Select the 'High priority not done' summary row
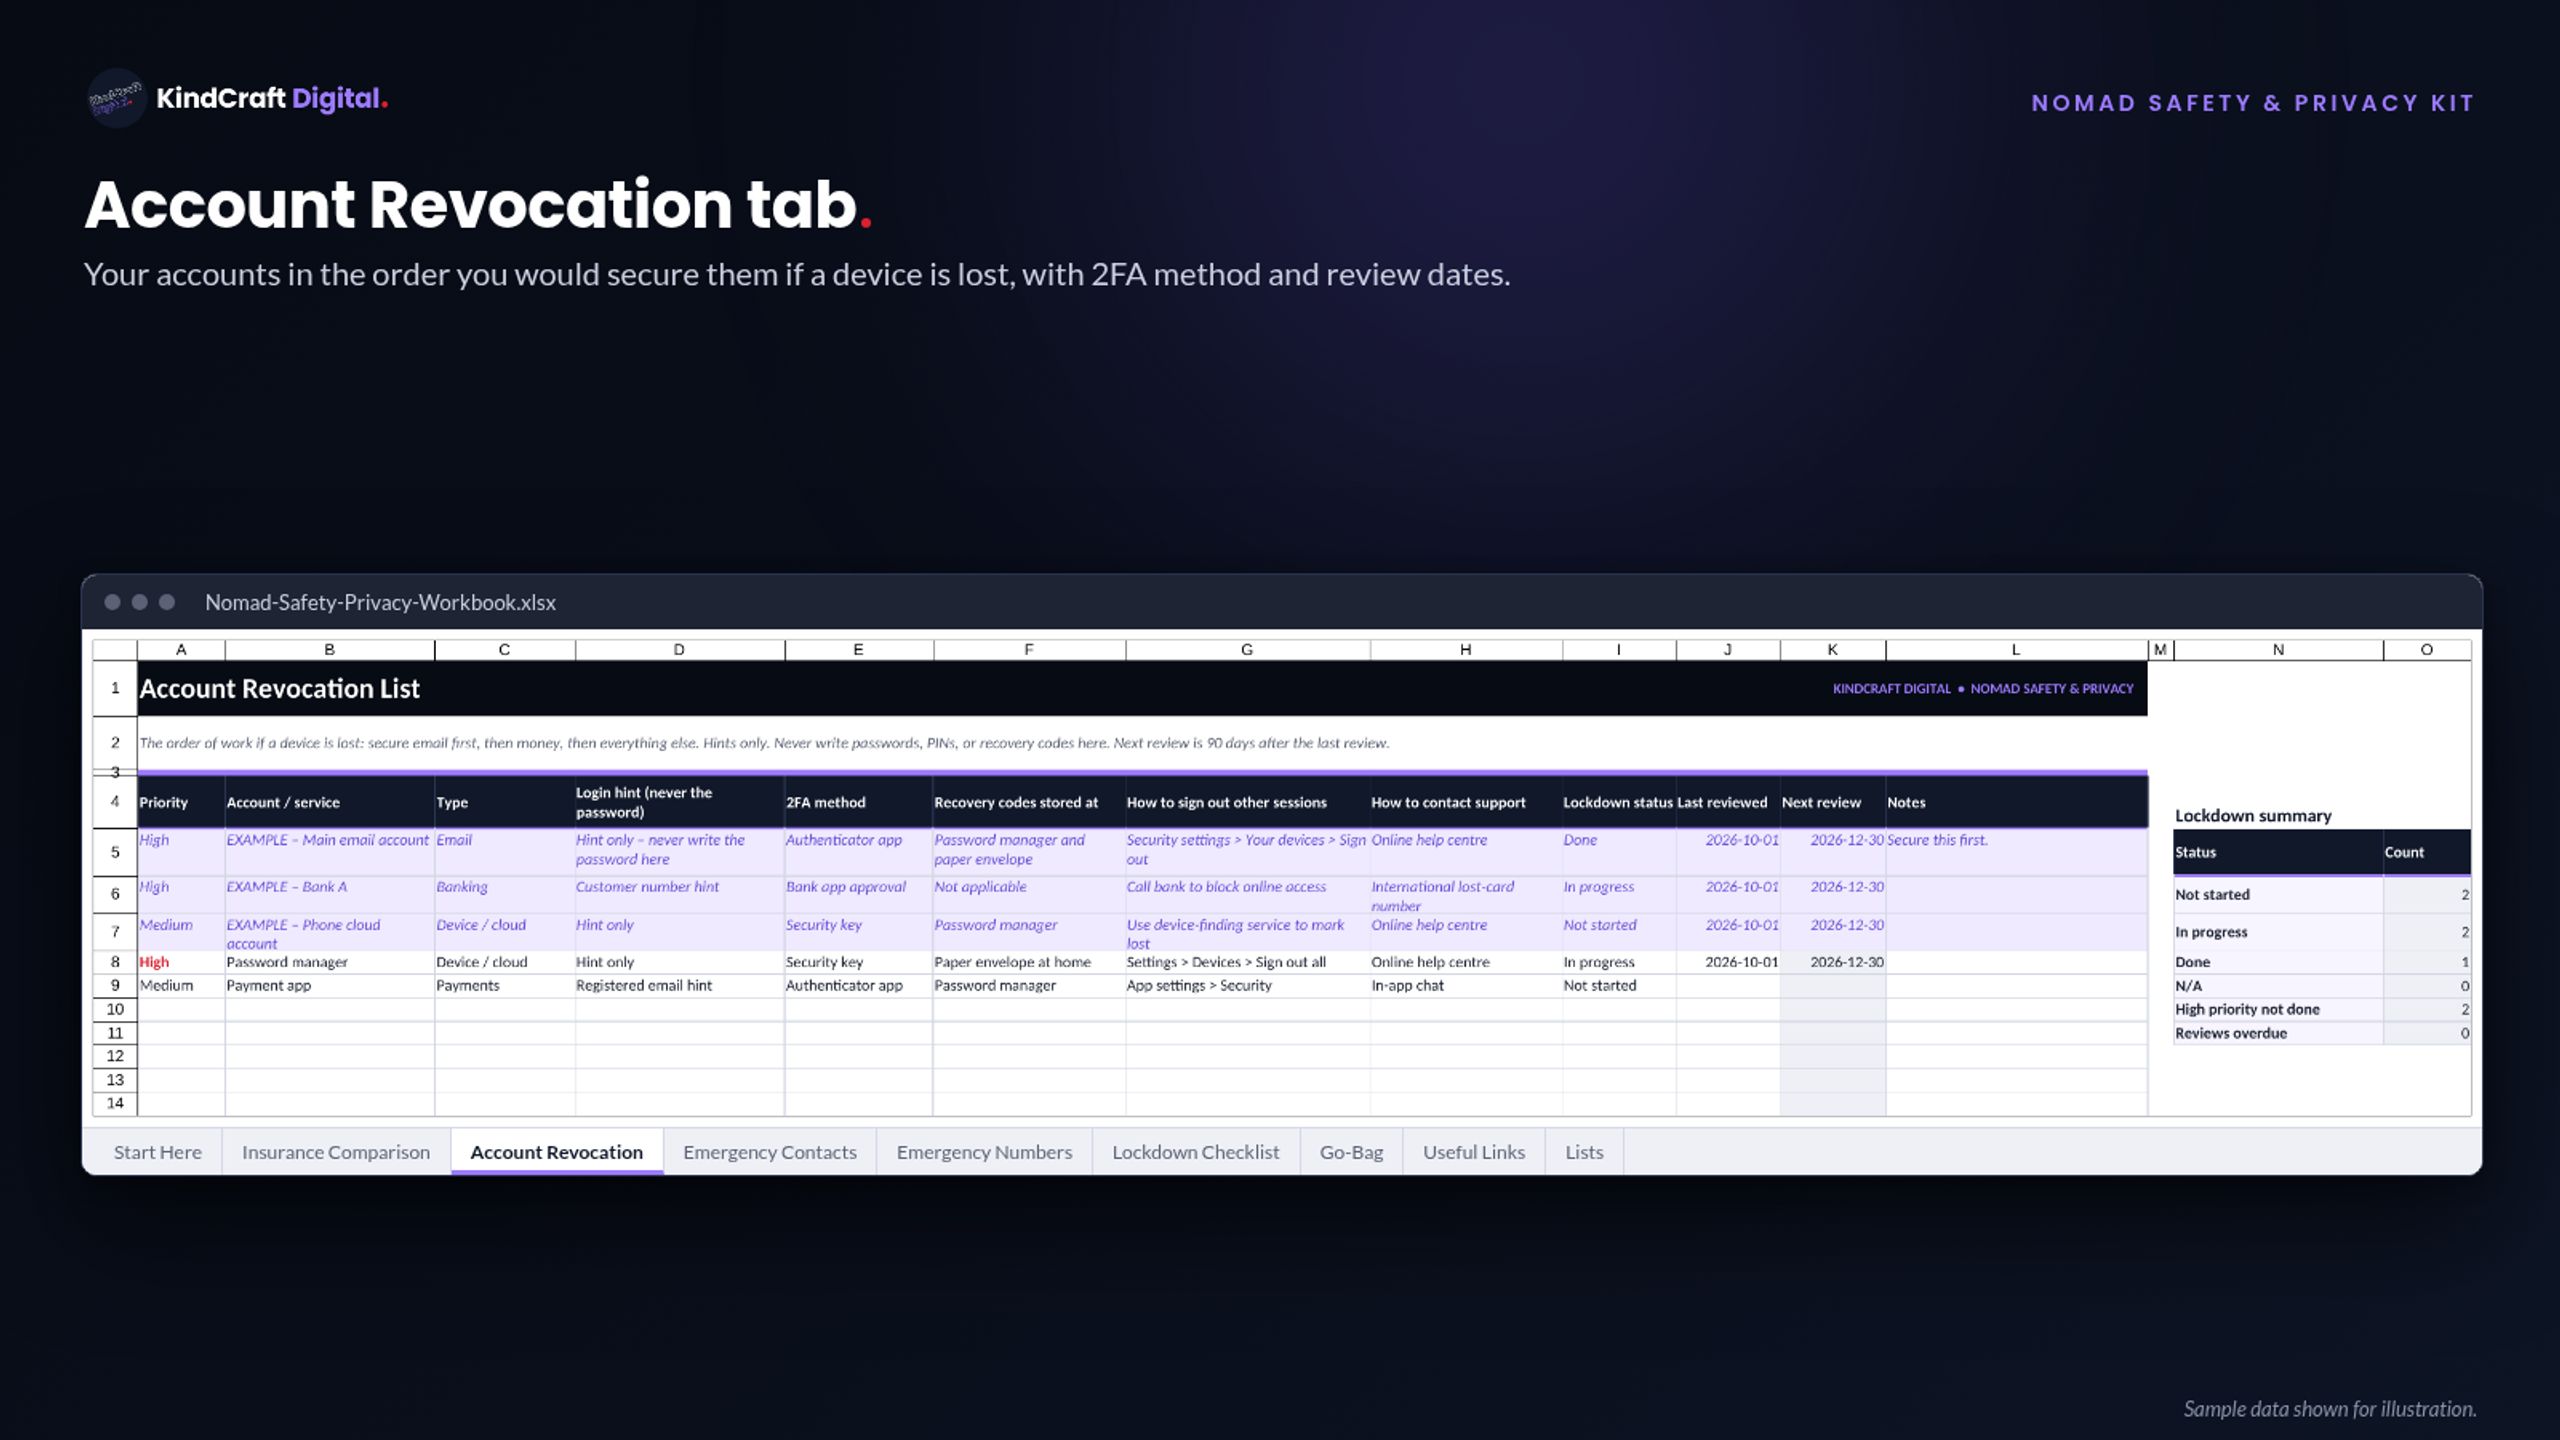The image size is (2560, 1440). pos(2322,1009)
